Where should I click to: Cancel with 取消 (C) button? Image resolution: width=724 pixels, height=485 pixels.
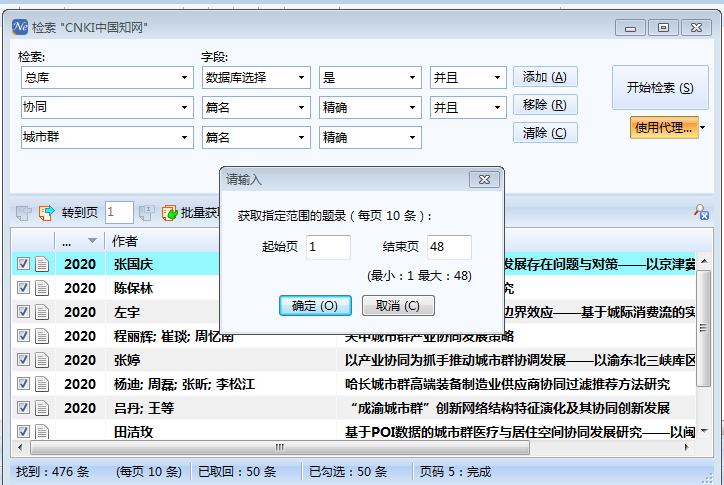coord(398,306)
